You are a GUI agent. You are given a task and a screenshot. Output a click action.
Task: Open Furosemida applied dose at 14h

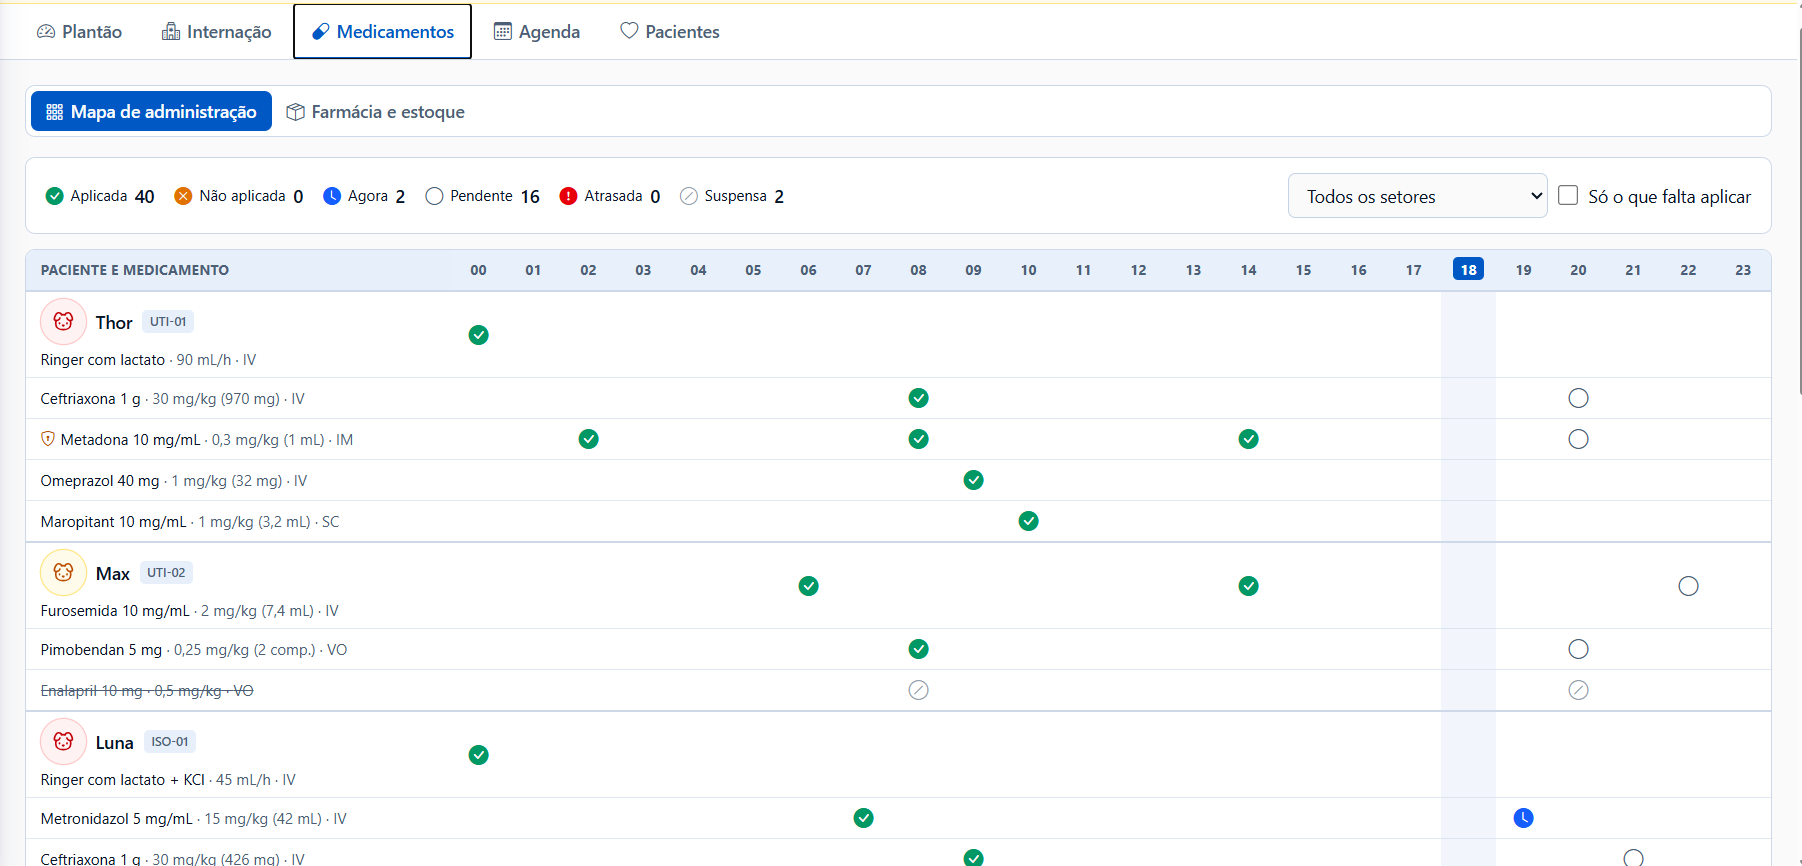pyautogui.click(x=1249, y=586)
